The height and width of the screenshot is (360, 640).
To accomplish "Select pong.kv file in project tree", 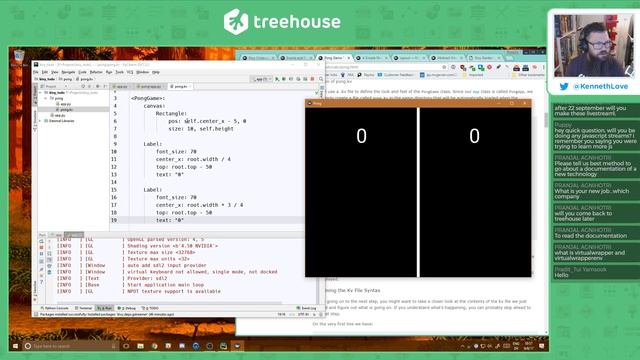I will (67, 109).
